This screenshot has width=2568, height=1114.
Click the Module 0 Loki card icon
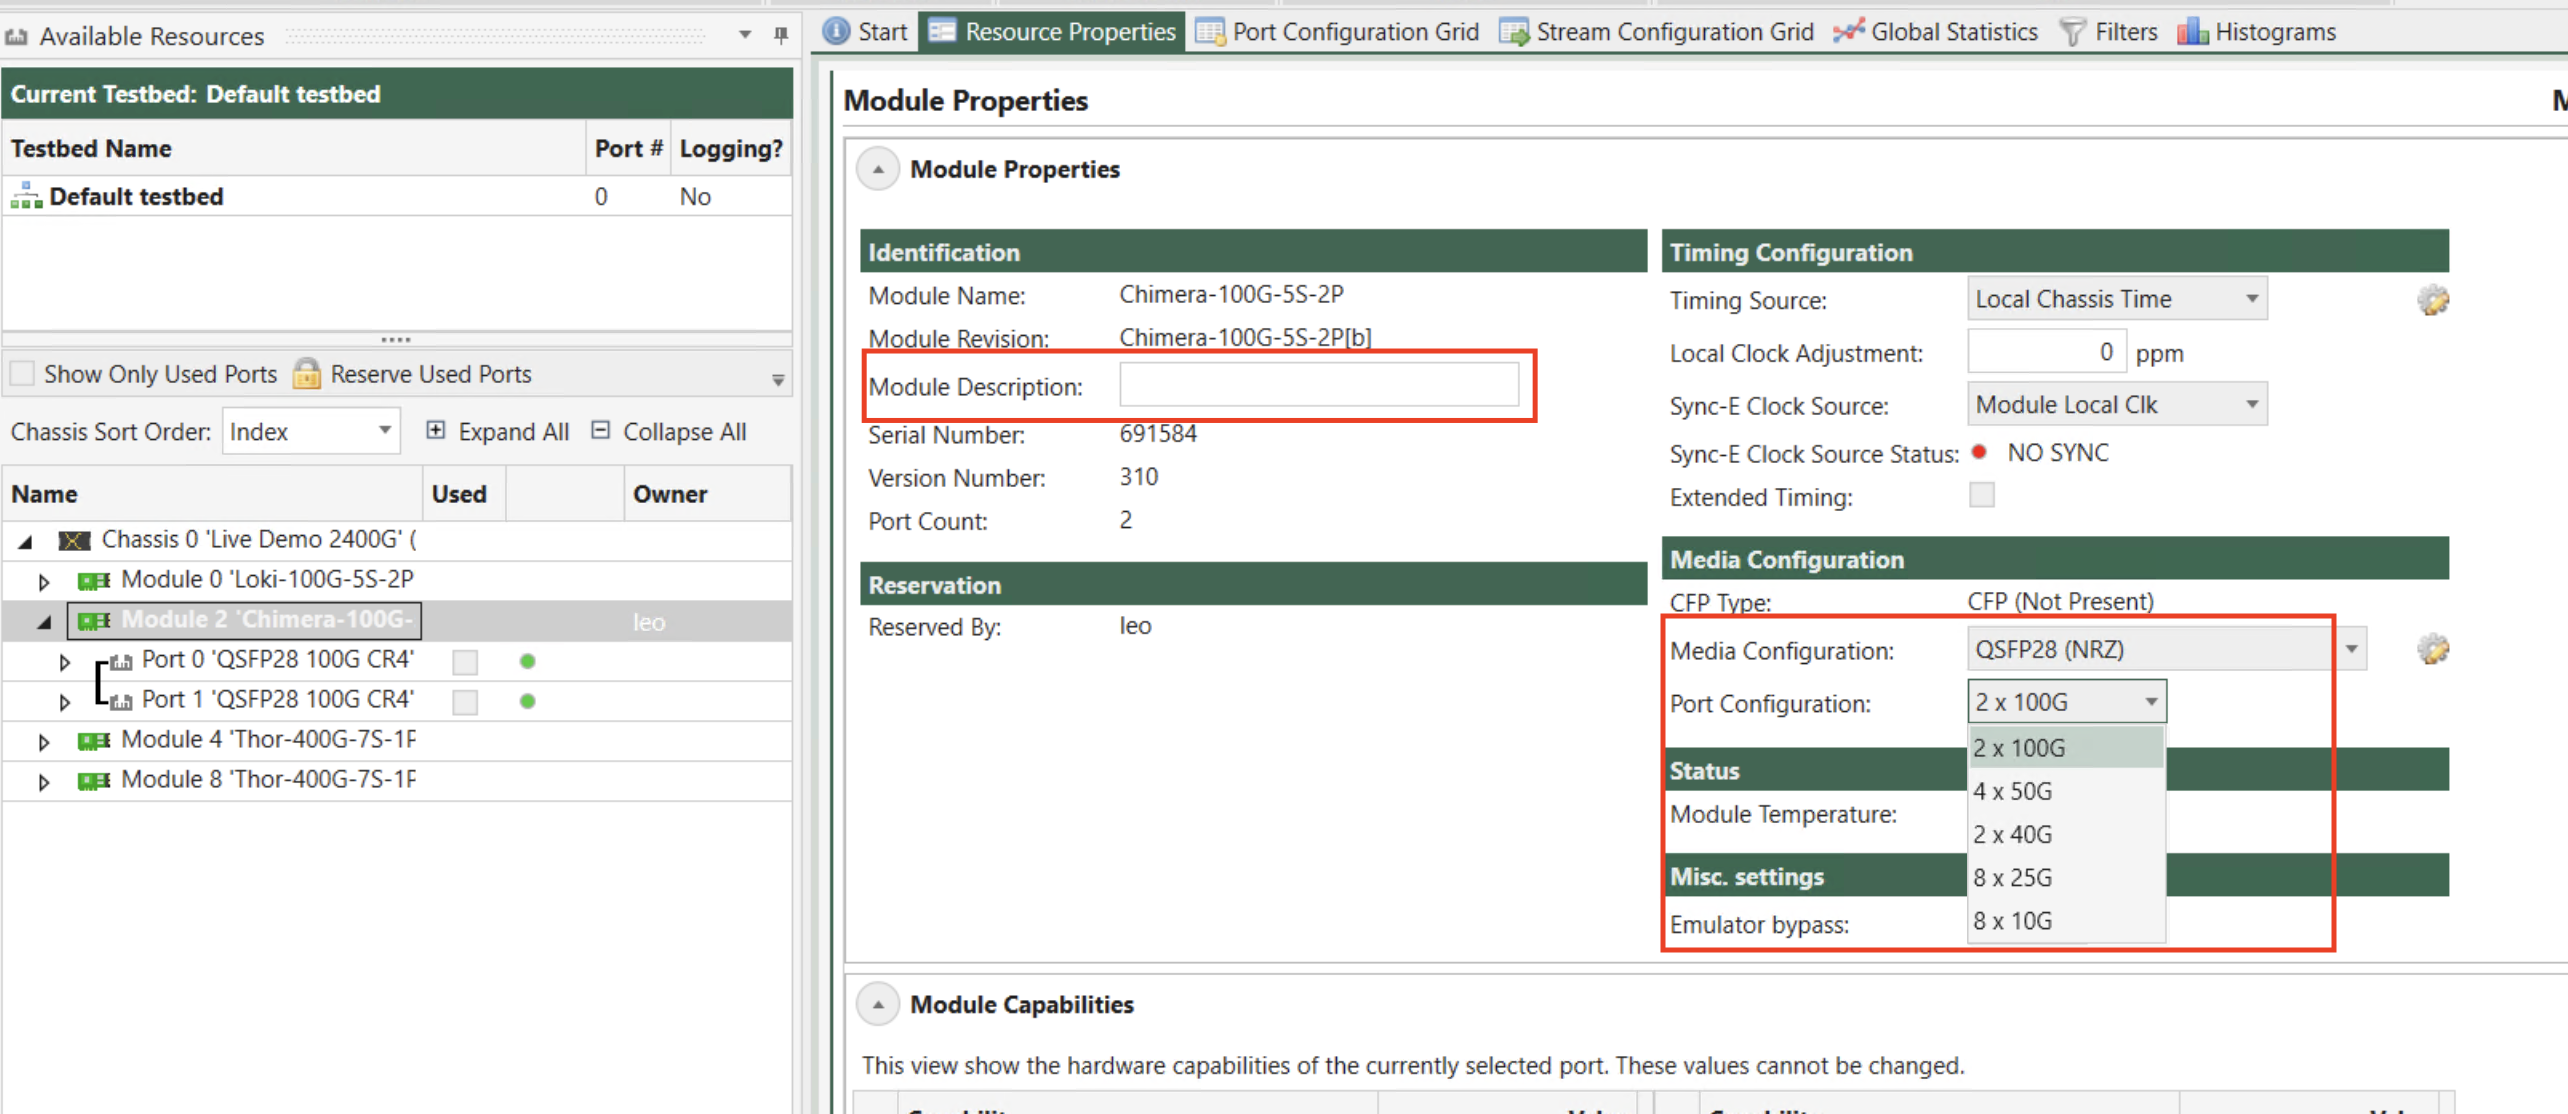point(94,580)
